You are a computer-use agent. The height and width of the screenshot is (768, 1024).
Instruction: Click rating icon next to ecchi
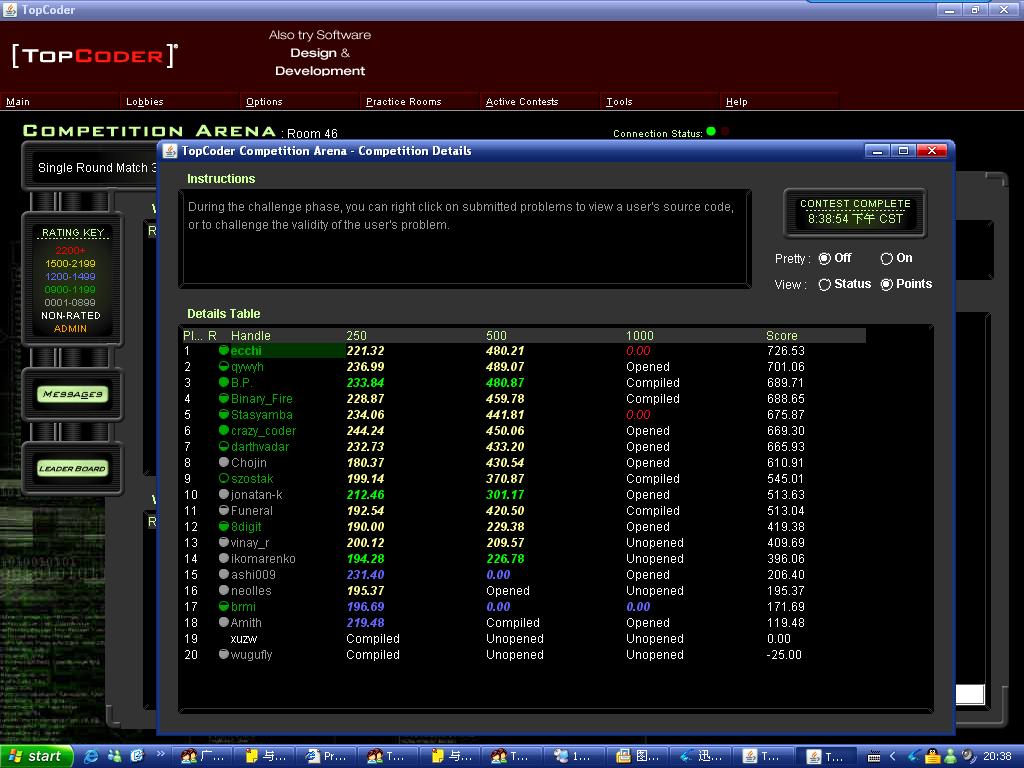click(x=223, y=351)
